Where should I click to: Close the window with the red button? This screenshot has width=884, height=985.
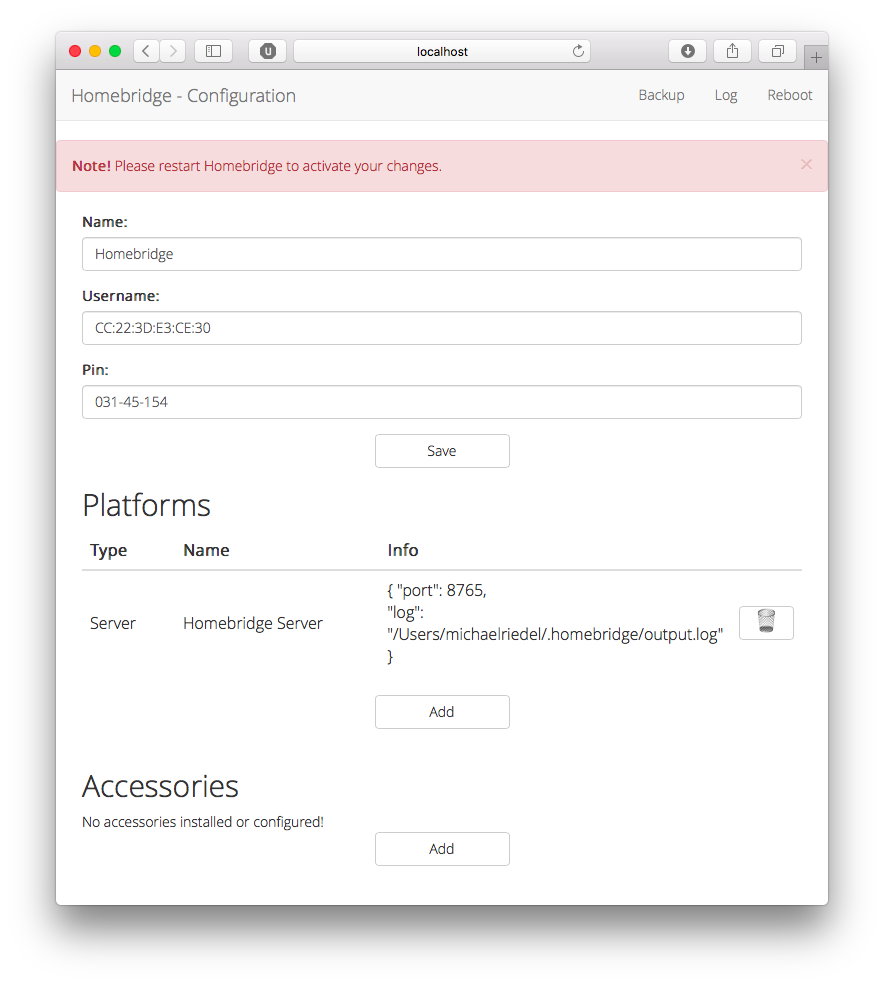[75, 51]
